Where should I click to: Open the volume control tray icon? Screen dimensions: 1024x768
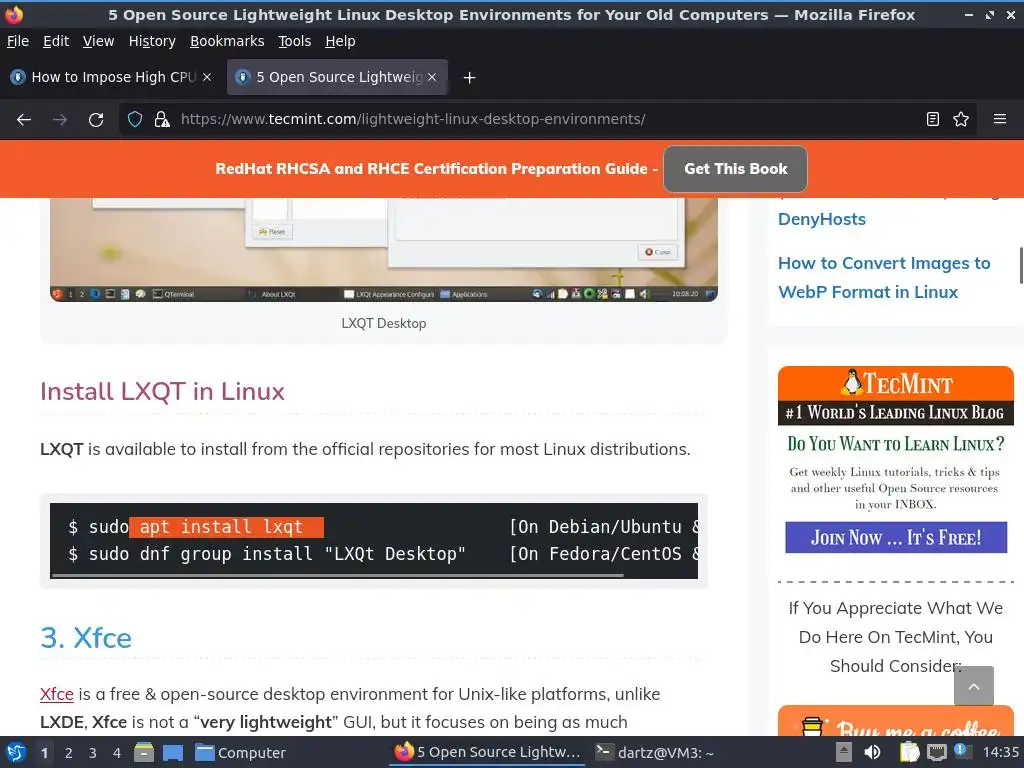point(872,752)
